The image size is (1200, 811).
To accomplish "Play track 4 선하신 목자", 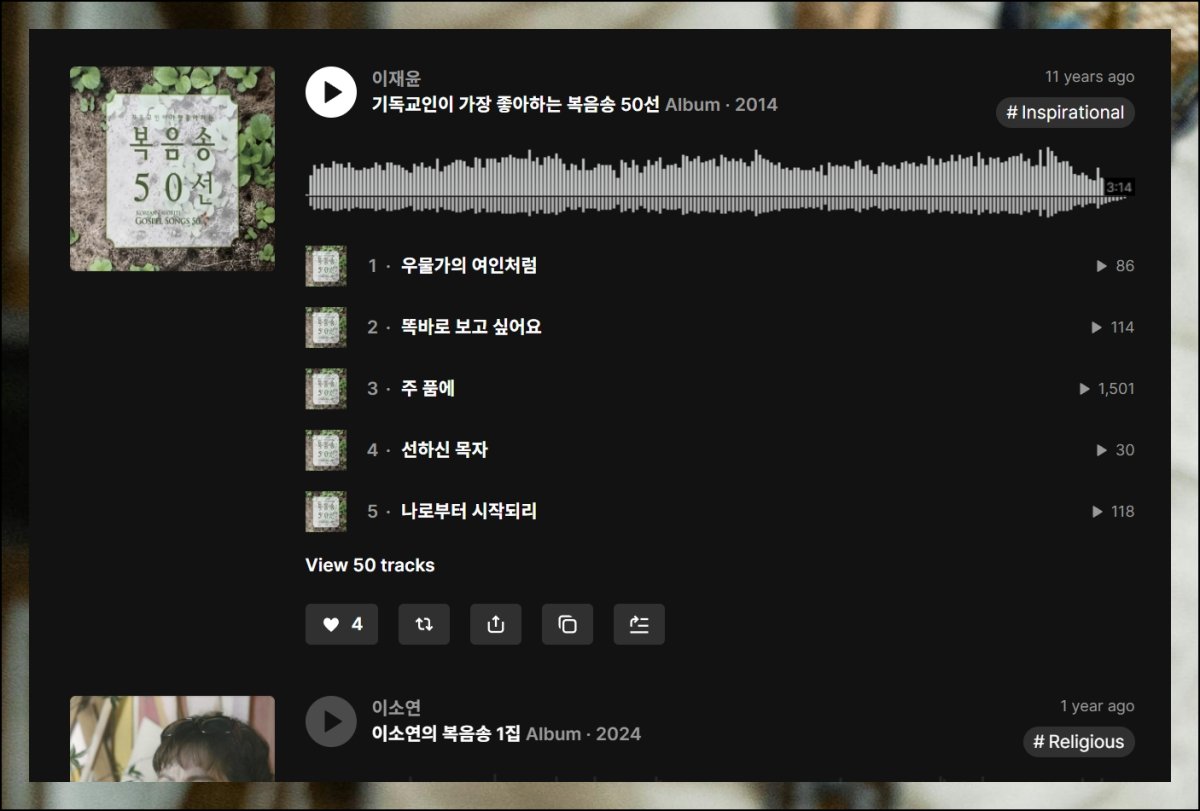I will [444, 450].
